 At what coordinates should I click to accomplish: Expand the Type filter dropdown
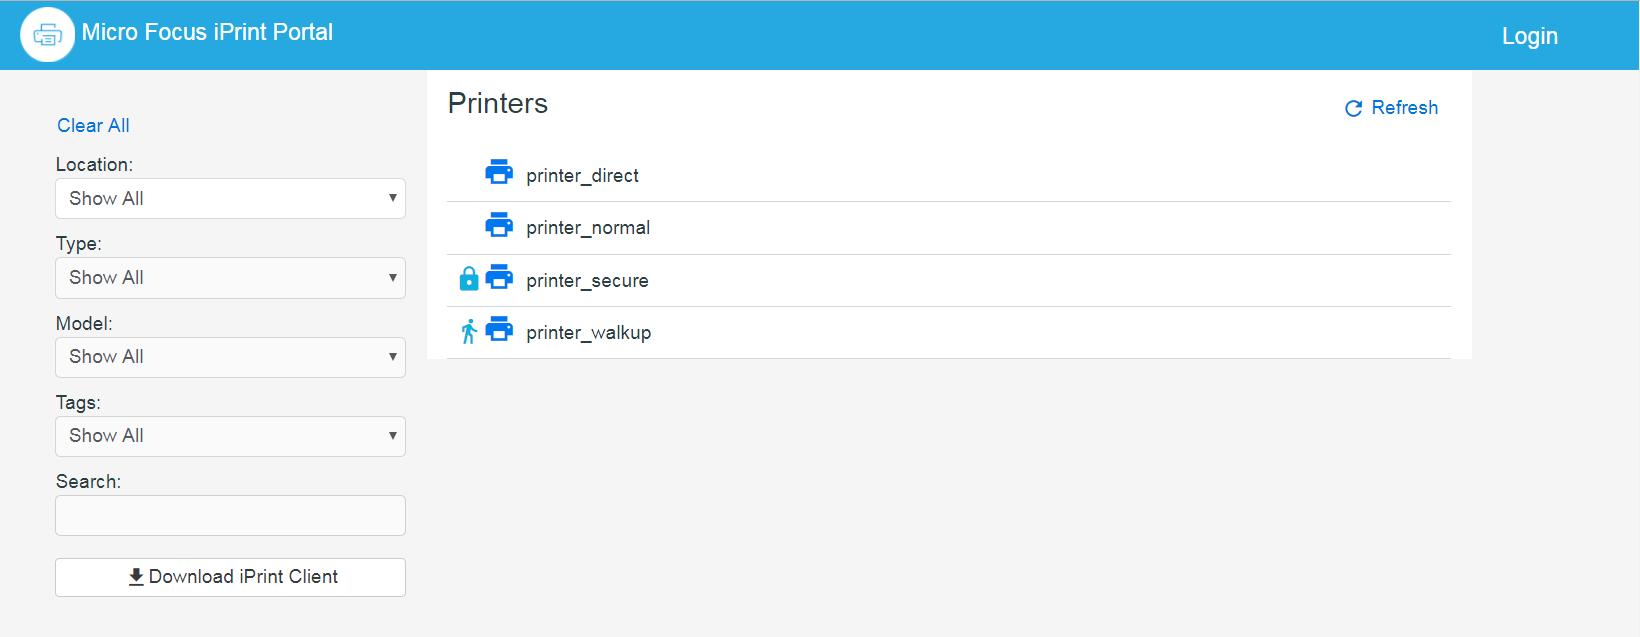(x=230, y=277)
